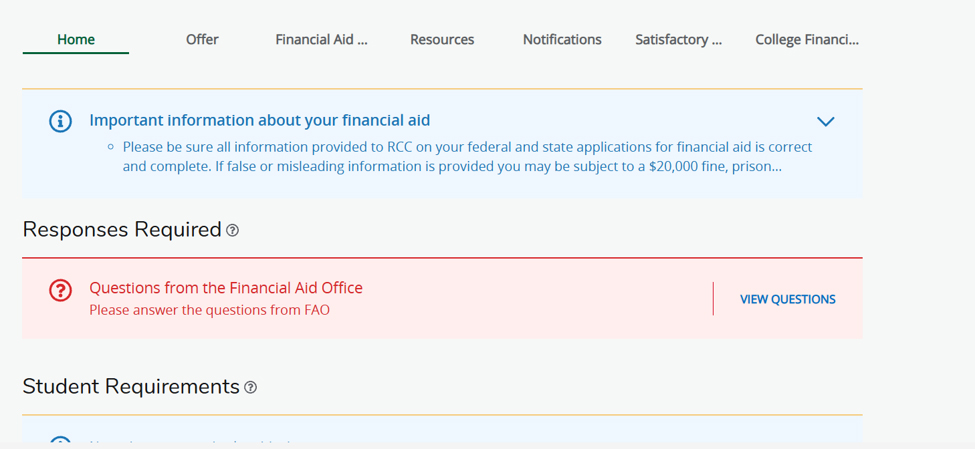
Task: Open the help icon next to Student Requirements
Action: (250, 387)
